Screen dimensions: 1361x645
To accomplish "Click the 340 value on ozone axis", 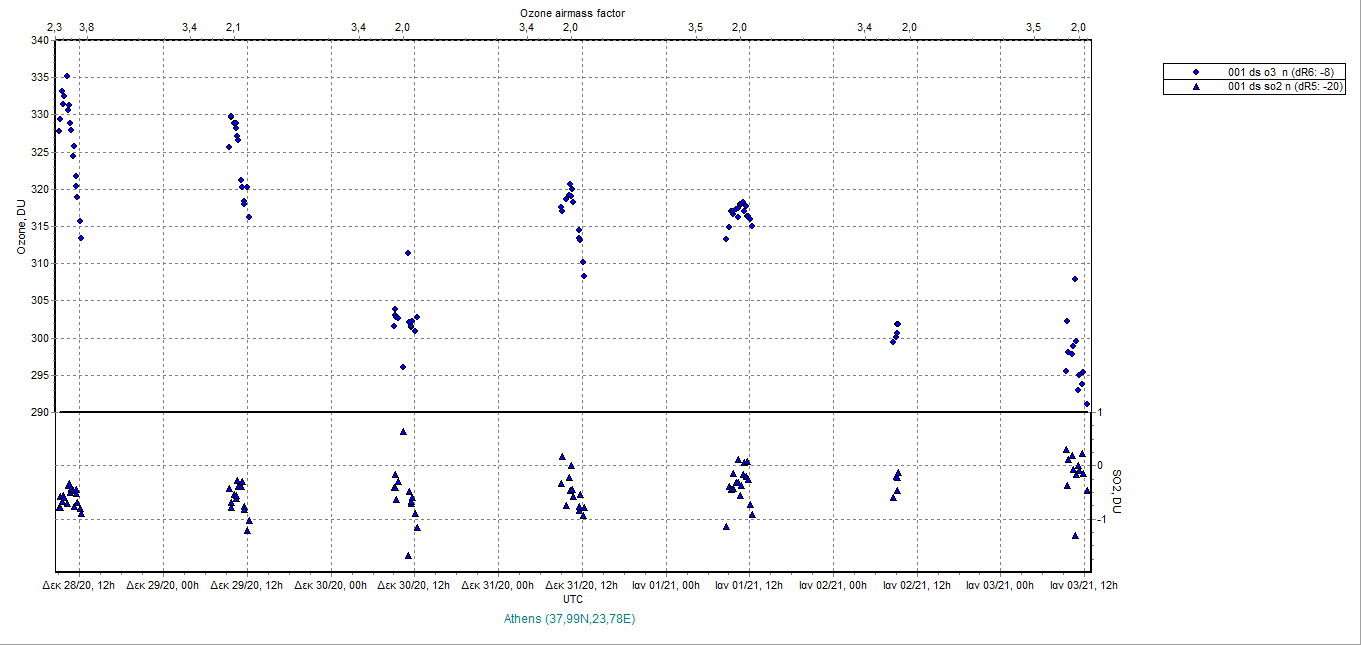I will click(x=39, y=41).
